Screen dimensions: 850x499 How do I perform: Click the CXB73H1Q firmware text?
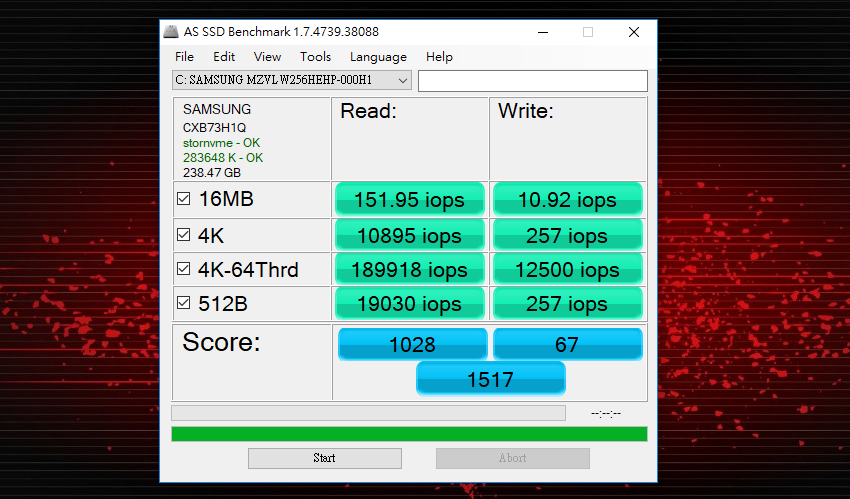tap(215, 128)
